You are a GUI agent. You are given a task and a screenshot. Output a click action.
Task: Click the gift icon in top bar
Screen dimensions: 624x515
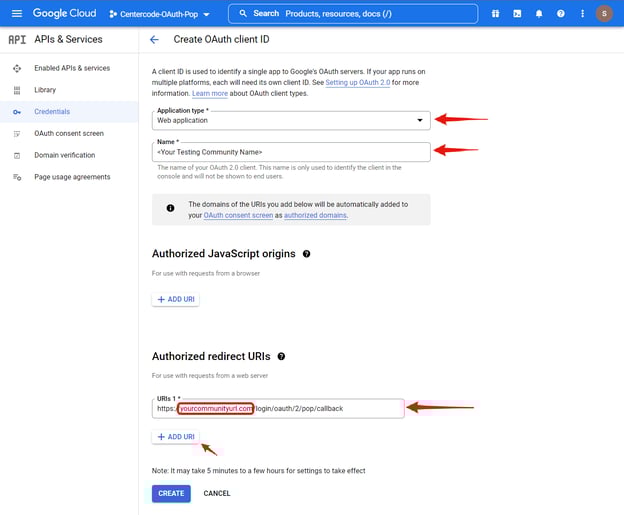tap(495, 14)
